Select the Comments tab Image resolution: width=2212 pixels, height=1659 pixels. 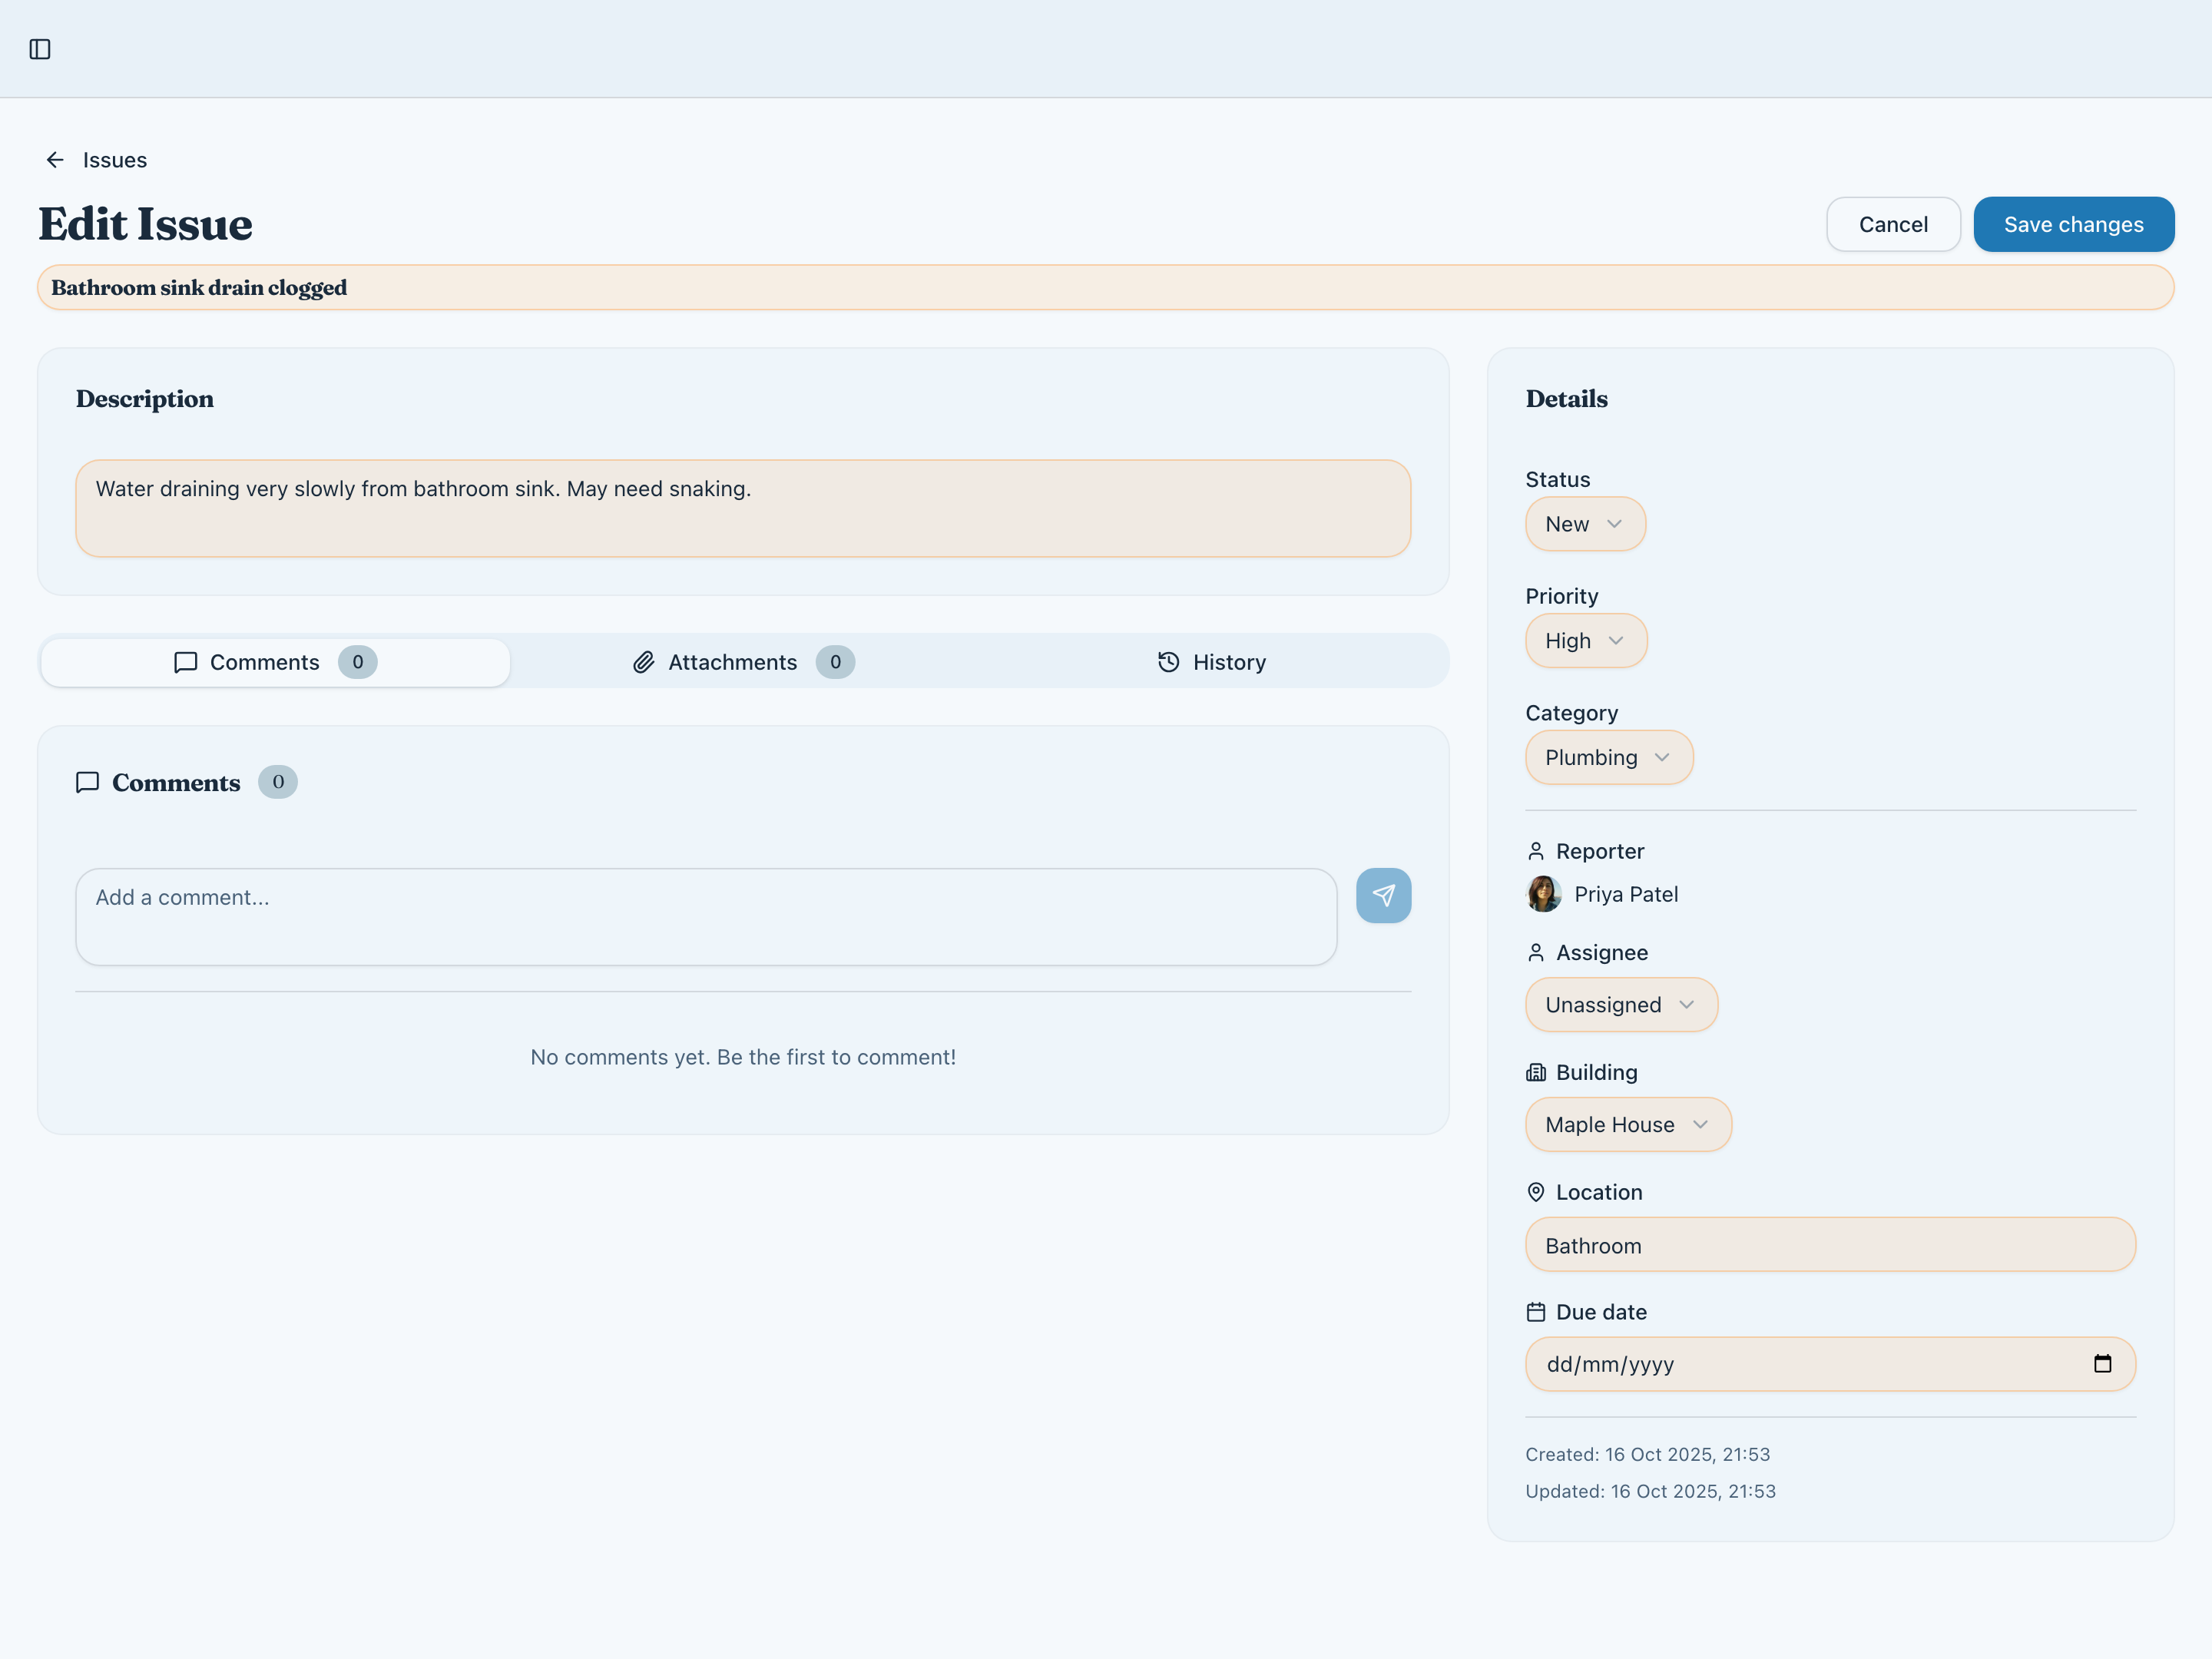coord(275,662)
